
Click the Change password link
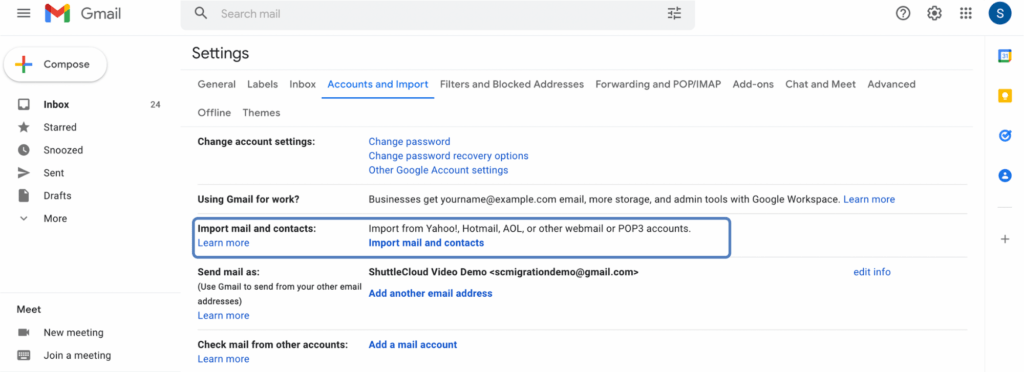click(409, 142)
